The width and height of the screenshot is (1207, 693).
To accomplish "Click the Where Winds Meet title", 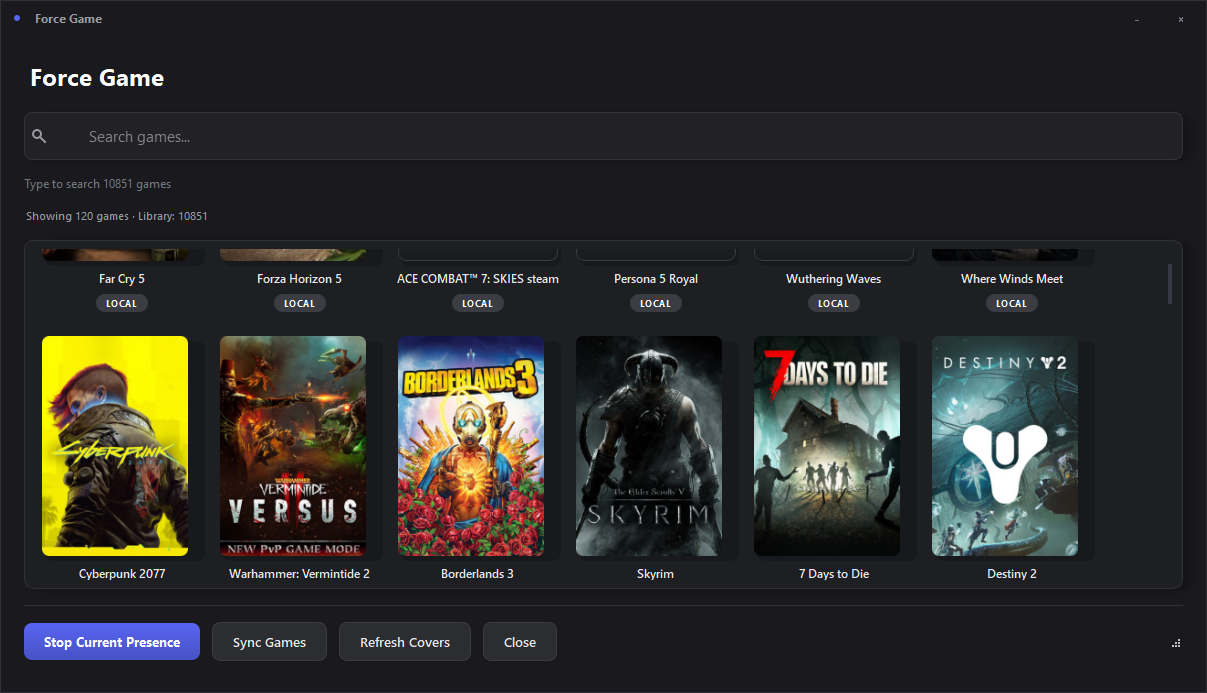I will click(x=1012, y=279).
